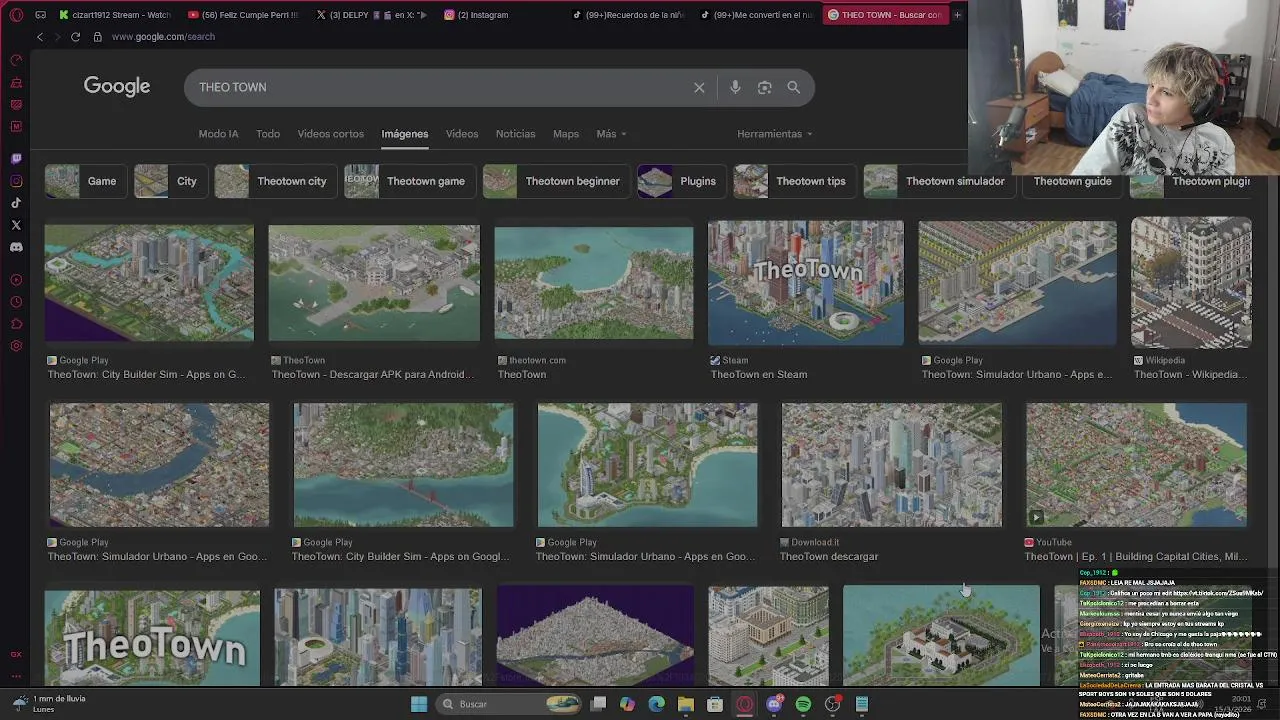Go back to previous page
Screen dimensions: 1280x720
tap(40, 37)
